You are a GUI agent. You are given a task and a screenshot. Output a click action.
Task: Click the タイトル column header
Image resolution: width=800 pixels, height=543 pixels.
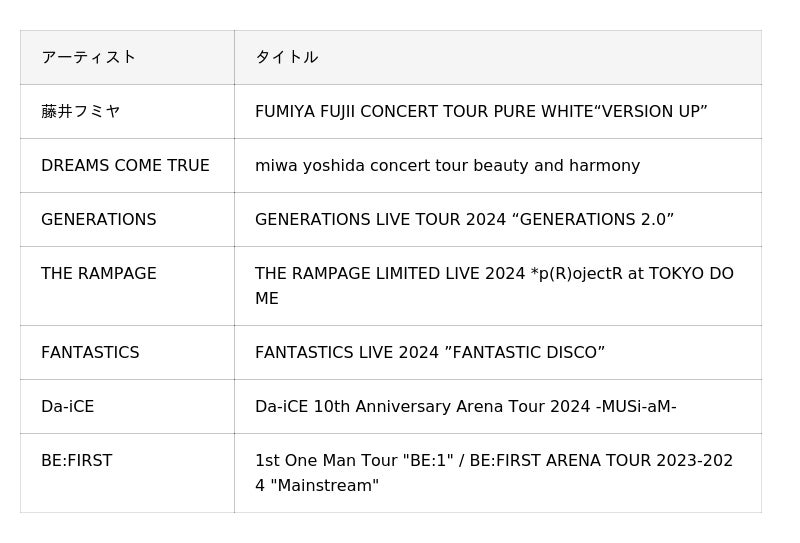click(x=286, y=57)
